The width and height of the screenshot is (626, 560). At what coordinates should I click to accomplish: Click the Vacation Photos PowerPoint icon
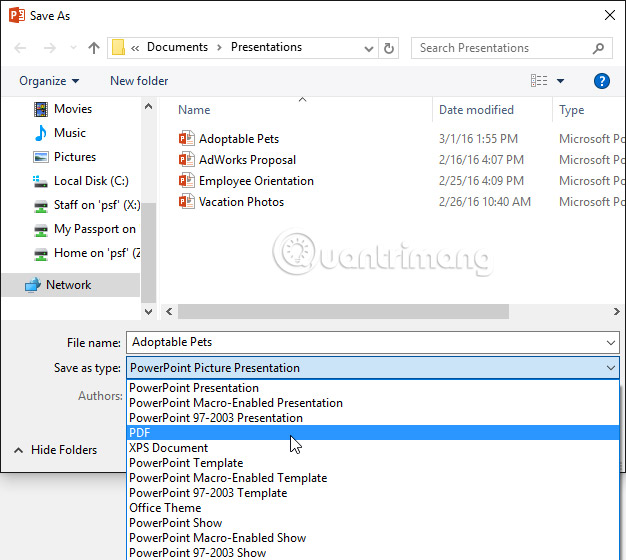[186, 202]
